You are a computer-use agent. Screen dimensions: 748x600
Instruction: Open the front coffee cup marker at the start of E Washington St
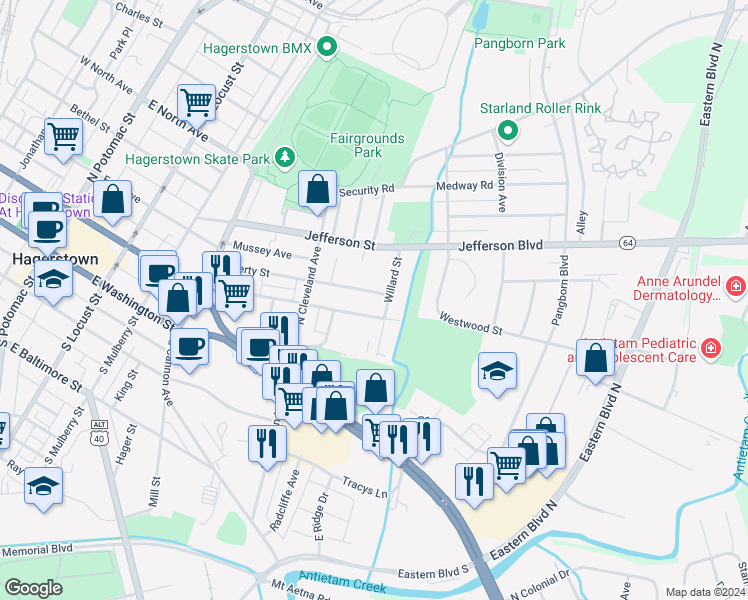click(x=160, y=276)
